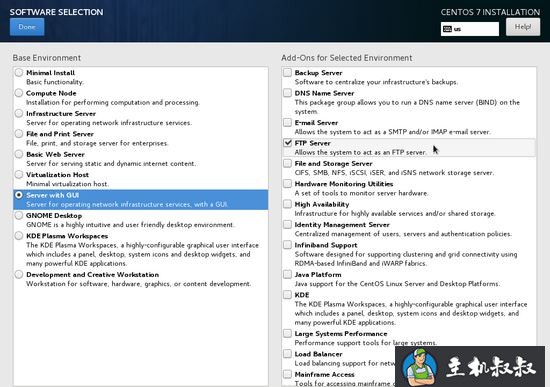Select KDE Plasma Workspaces radio button
This screenshot has width=550, height=387.
click(x=19, y=235)
